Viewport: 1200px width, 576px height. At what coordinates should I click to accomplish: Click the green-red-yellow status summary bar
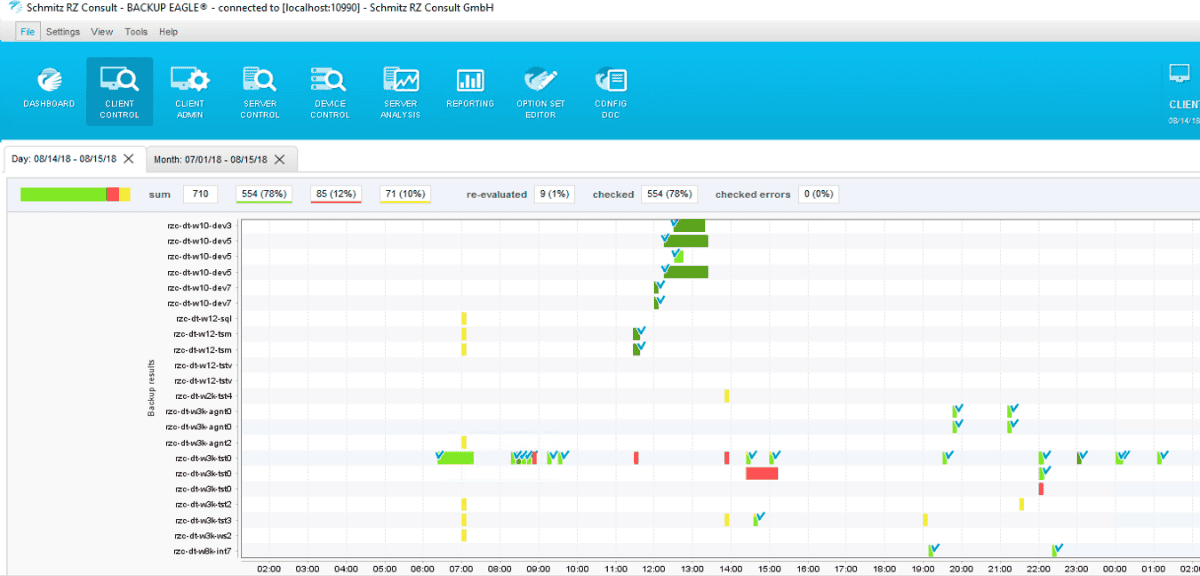[x=75, y=194]
